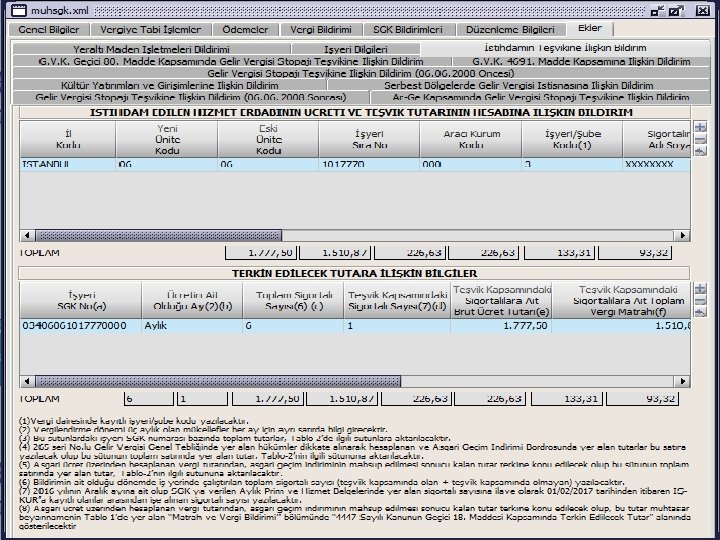Open Yeraltı Maden İşletmeleri Bildirimi sub-tab

coord(151,49)
